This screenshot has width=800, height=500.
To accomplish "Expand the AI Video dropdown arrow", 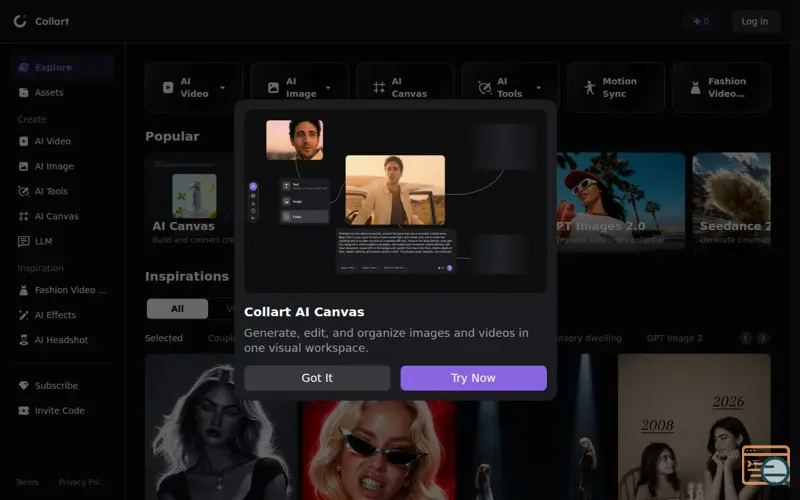I will point(222,88).
